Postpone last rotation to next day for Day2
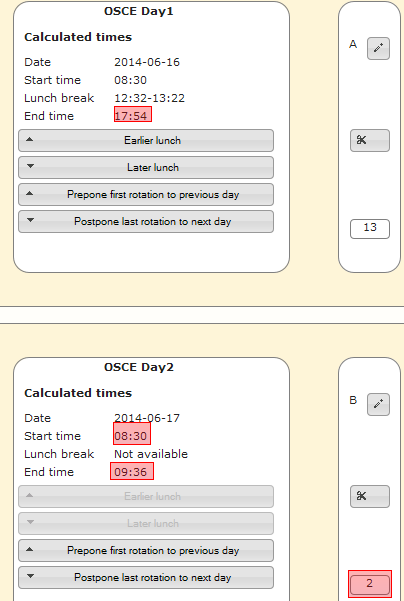The width and height of the screenshot is (404, 601). coord(146,578)
